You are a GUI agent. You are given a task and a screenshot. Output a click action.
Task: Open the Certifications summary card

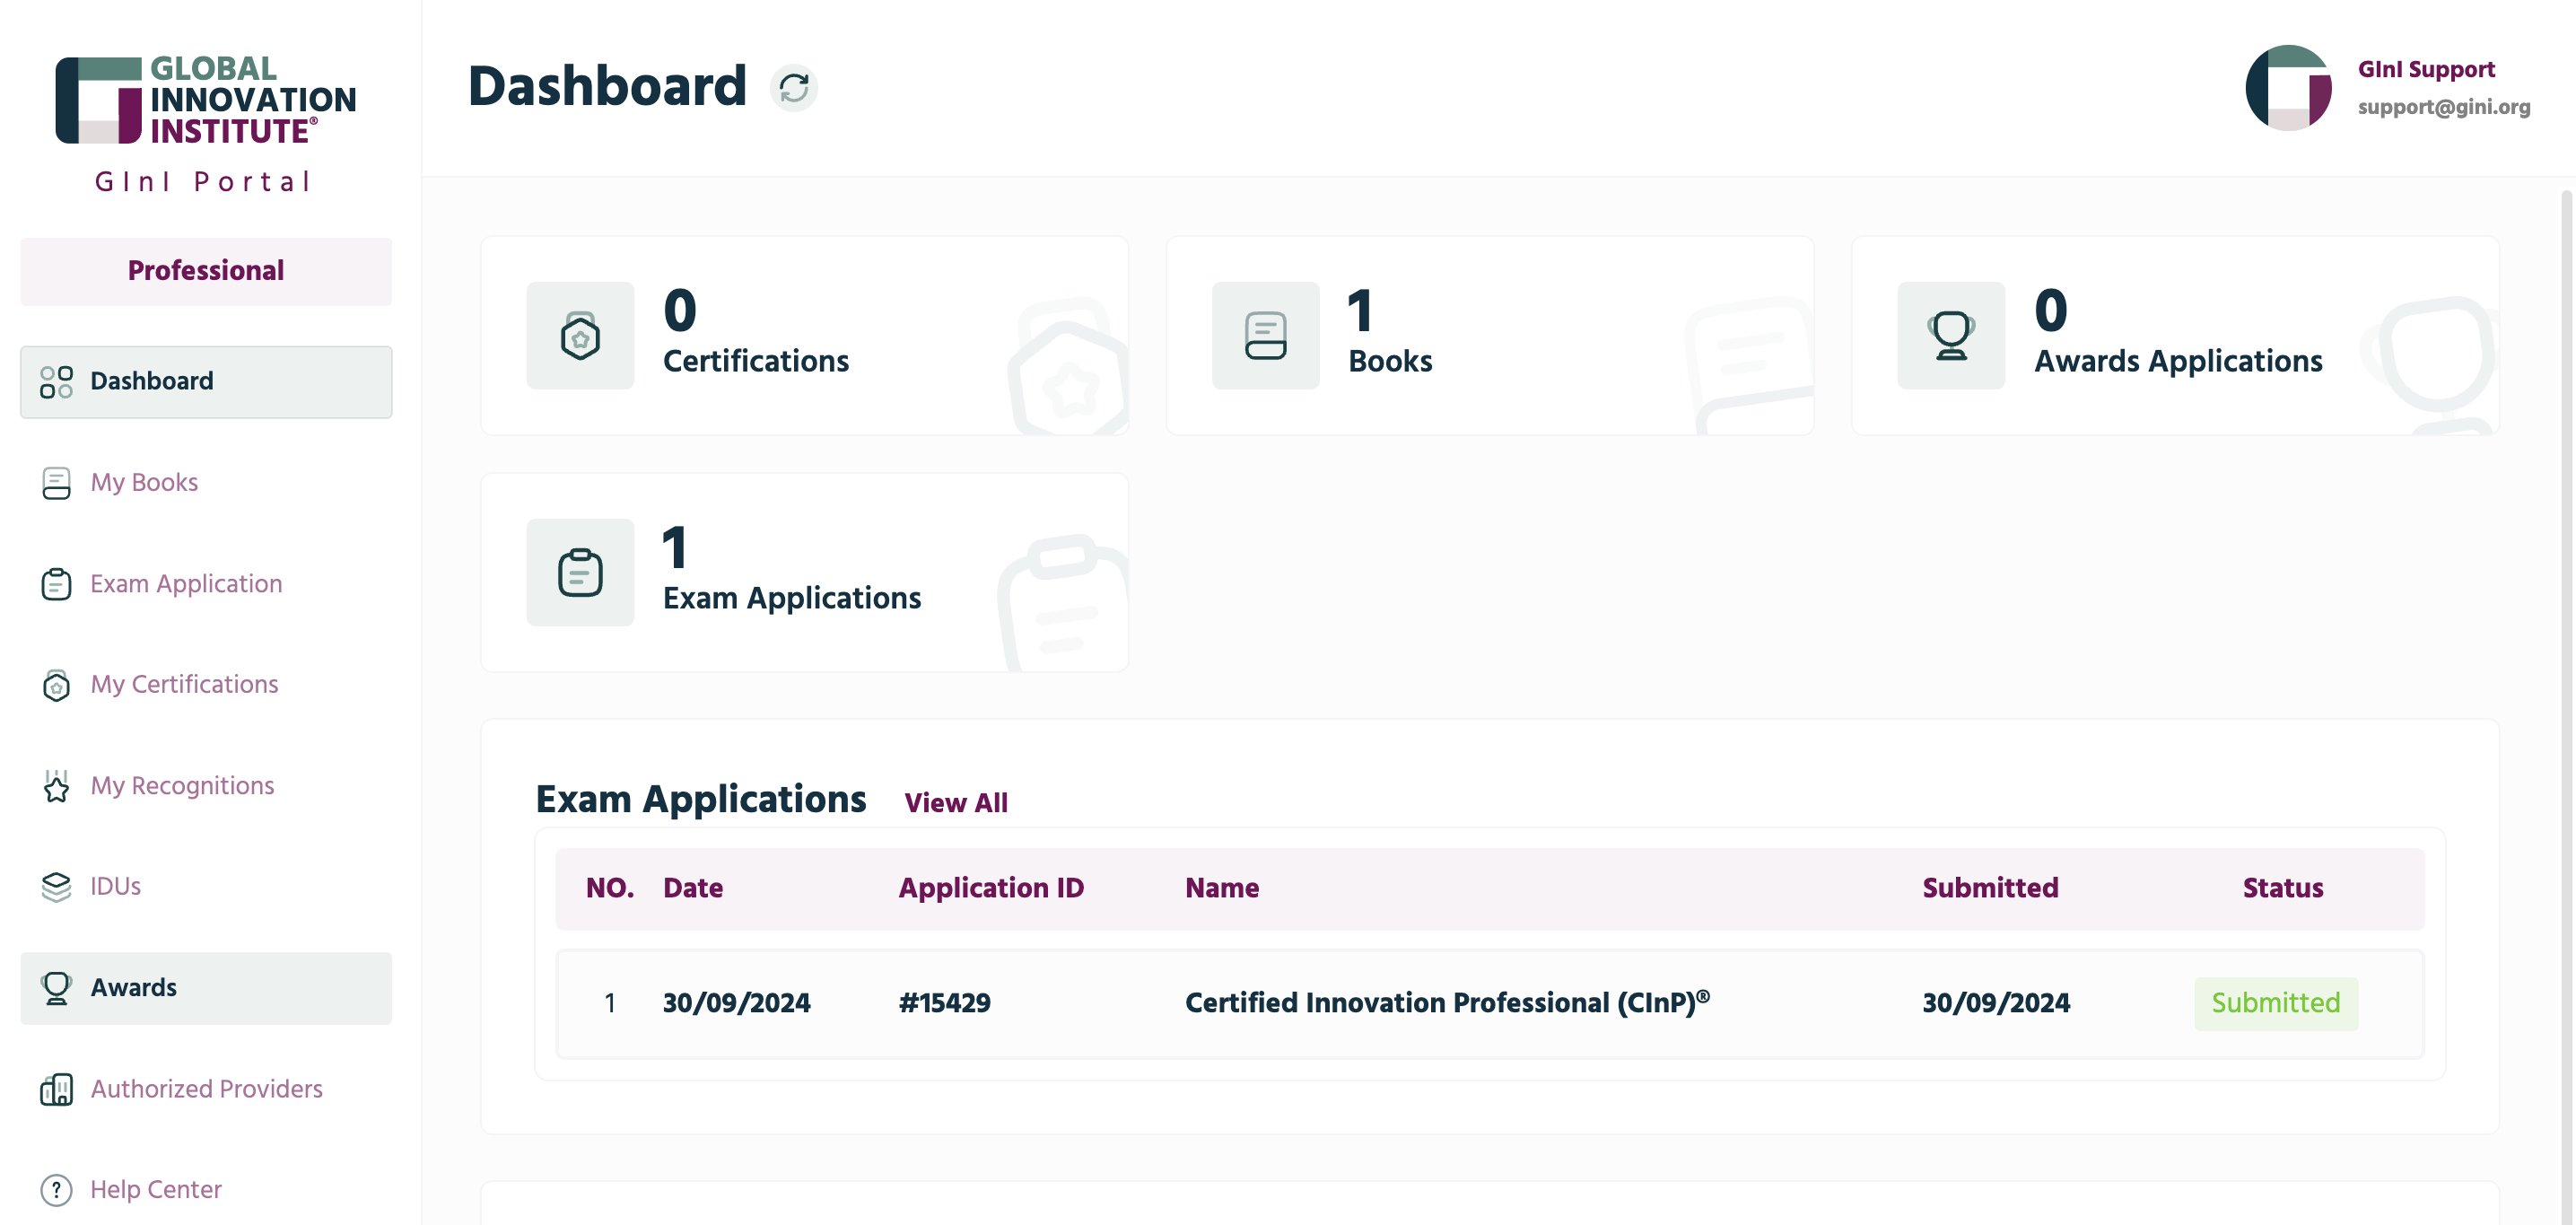coord(804,336)
